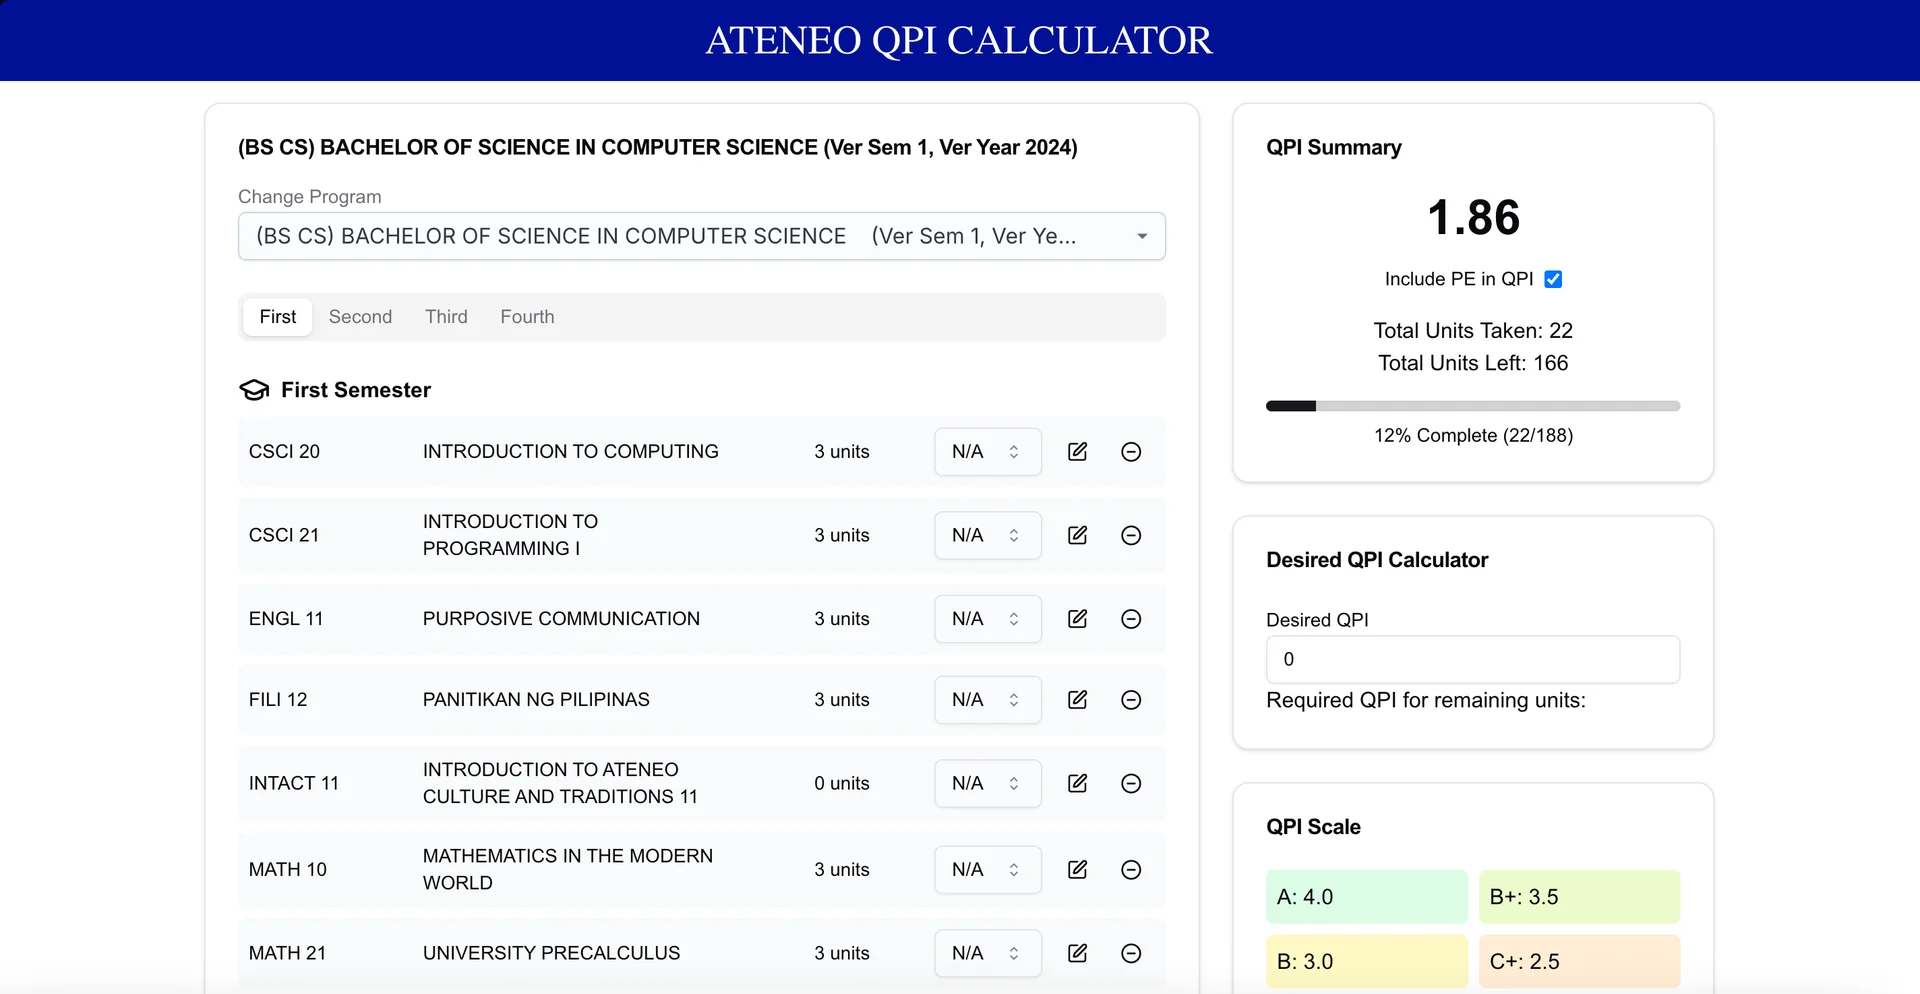
Task: Edit the MATH 21 grade entry
Action: click(x=1077, y=953)
